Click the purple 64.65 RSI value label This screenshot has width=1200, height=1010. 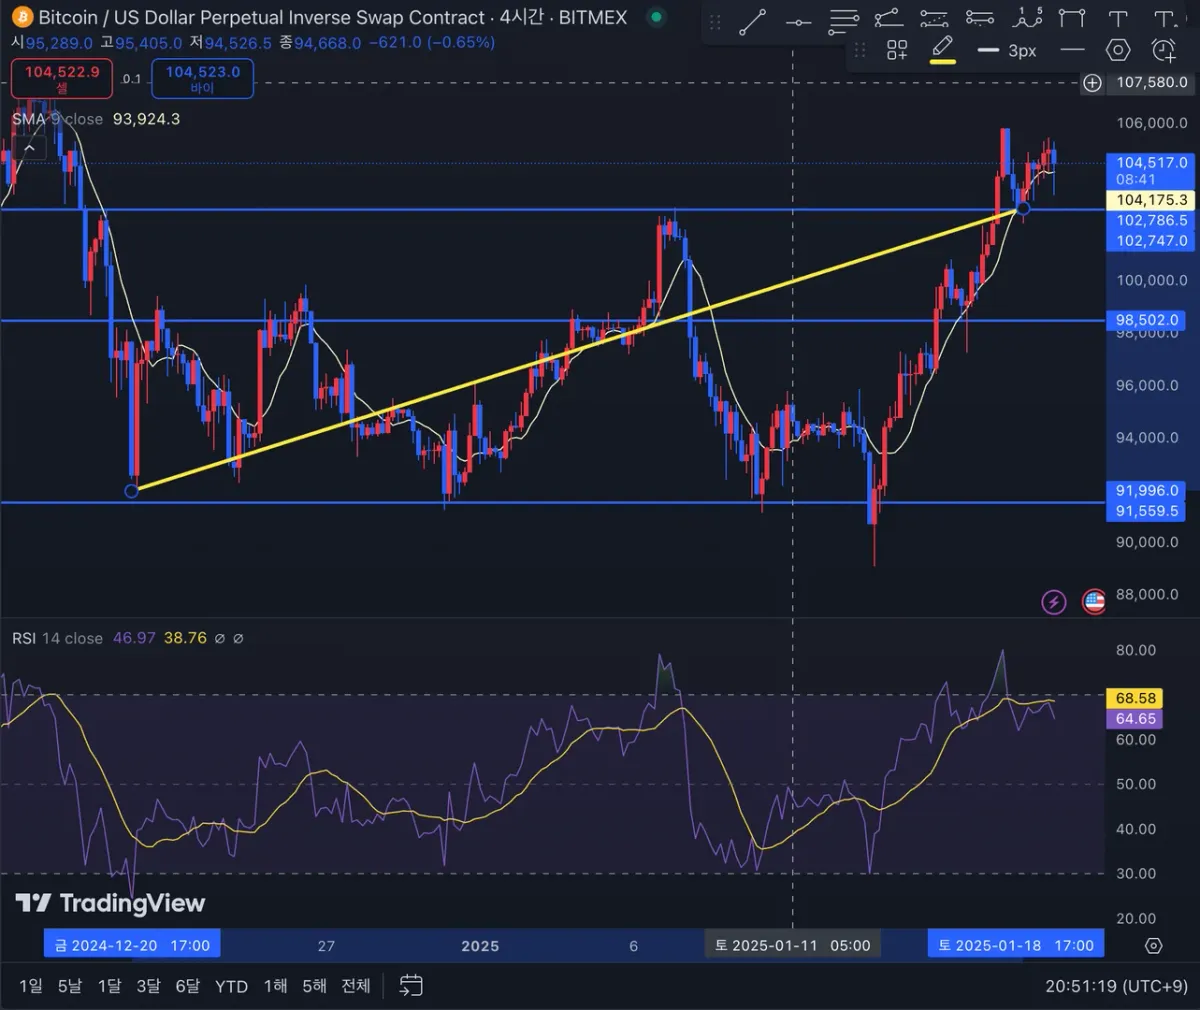coord(1135,719)
